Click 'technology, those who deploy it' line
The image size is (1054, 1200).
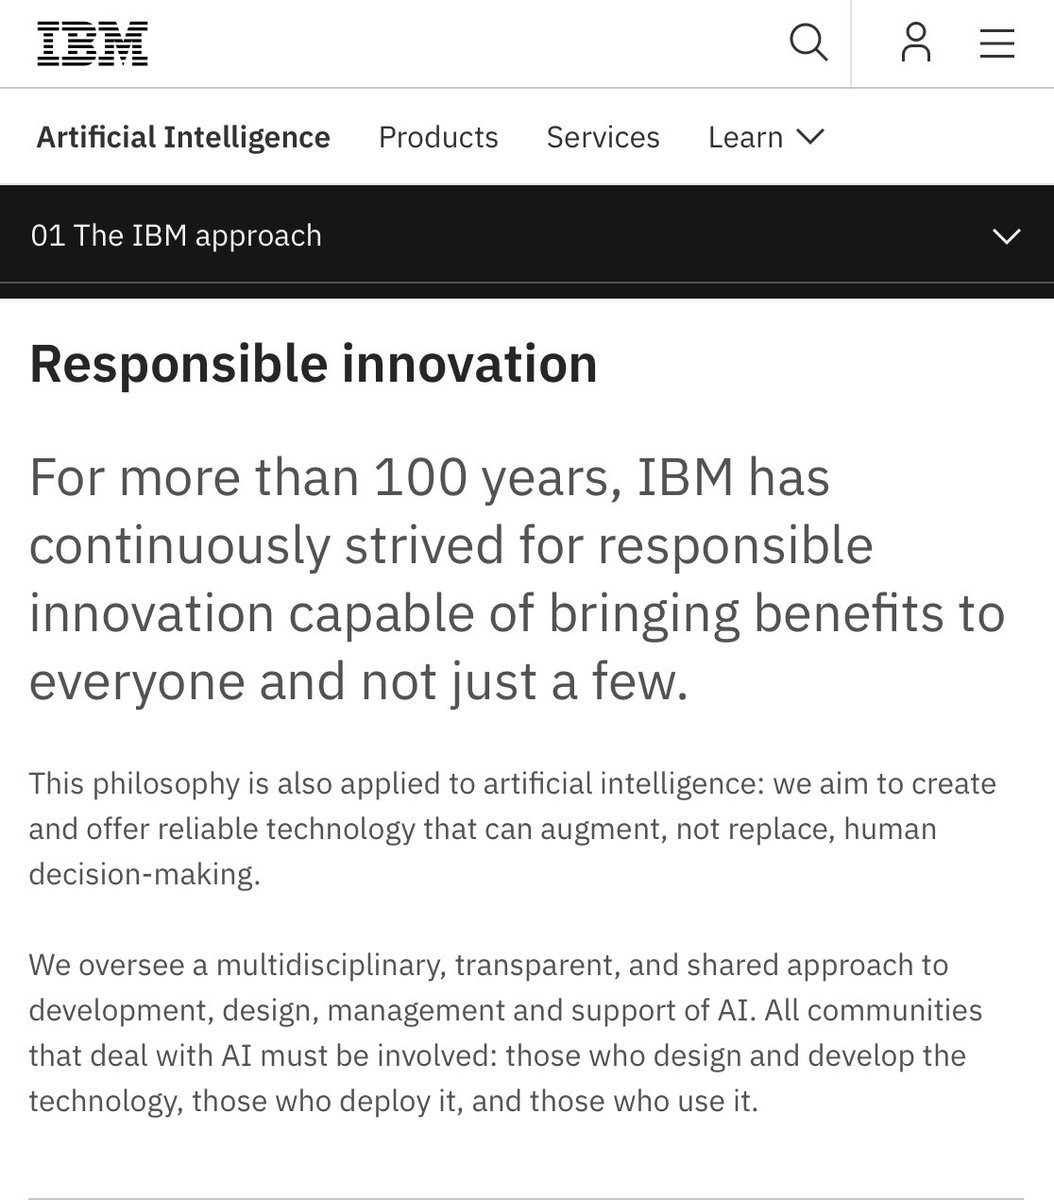pos(394,1101)
